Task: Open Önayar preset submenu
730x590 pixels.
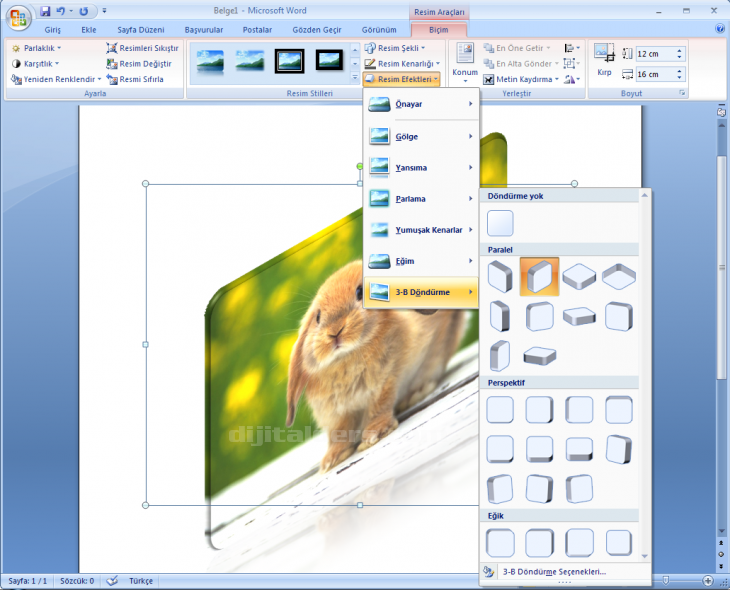Action: tap(421, 104)
